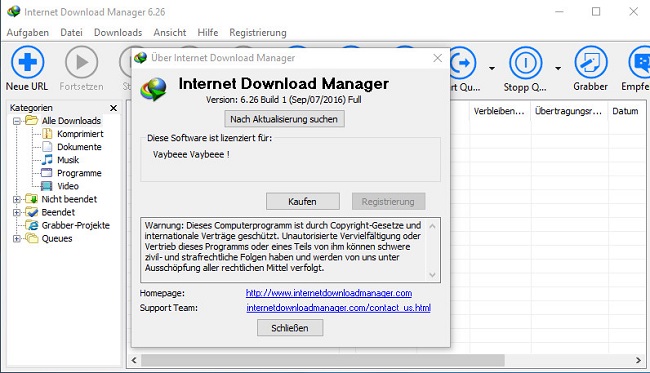Click the horizontal scrollbar thumb
Screen dimensions: 650x373
(x=323, y=360)
